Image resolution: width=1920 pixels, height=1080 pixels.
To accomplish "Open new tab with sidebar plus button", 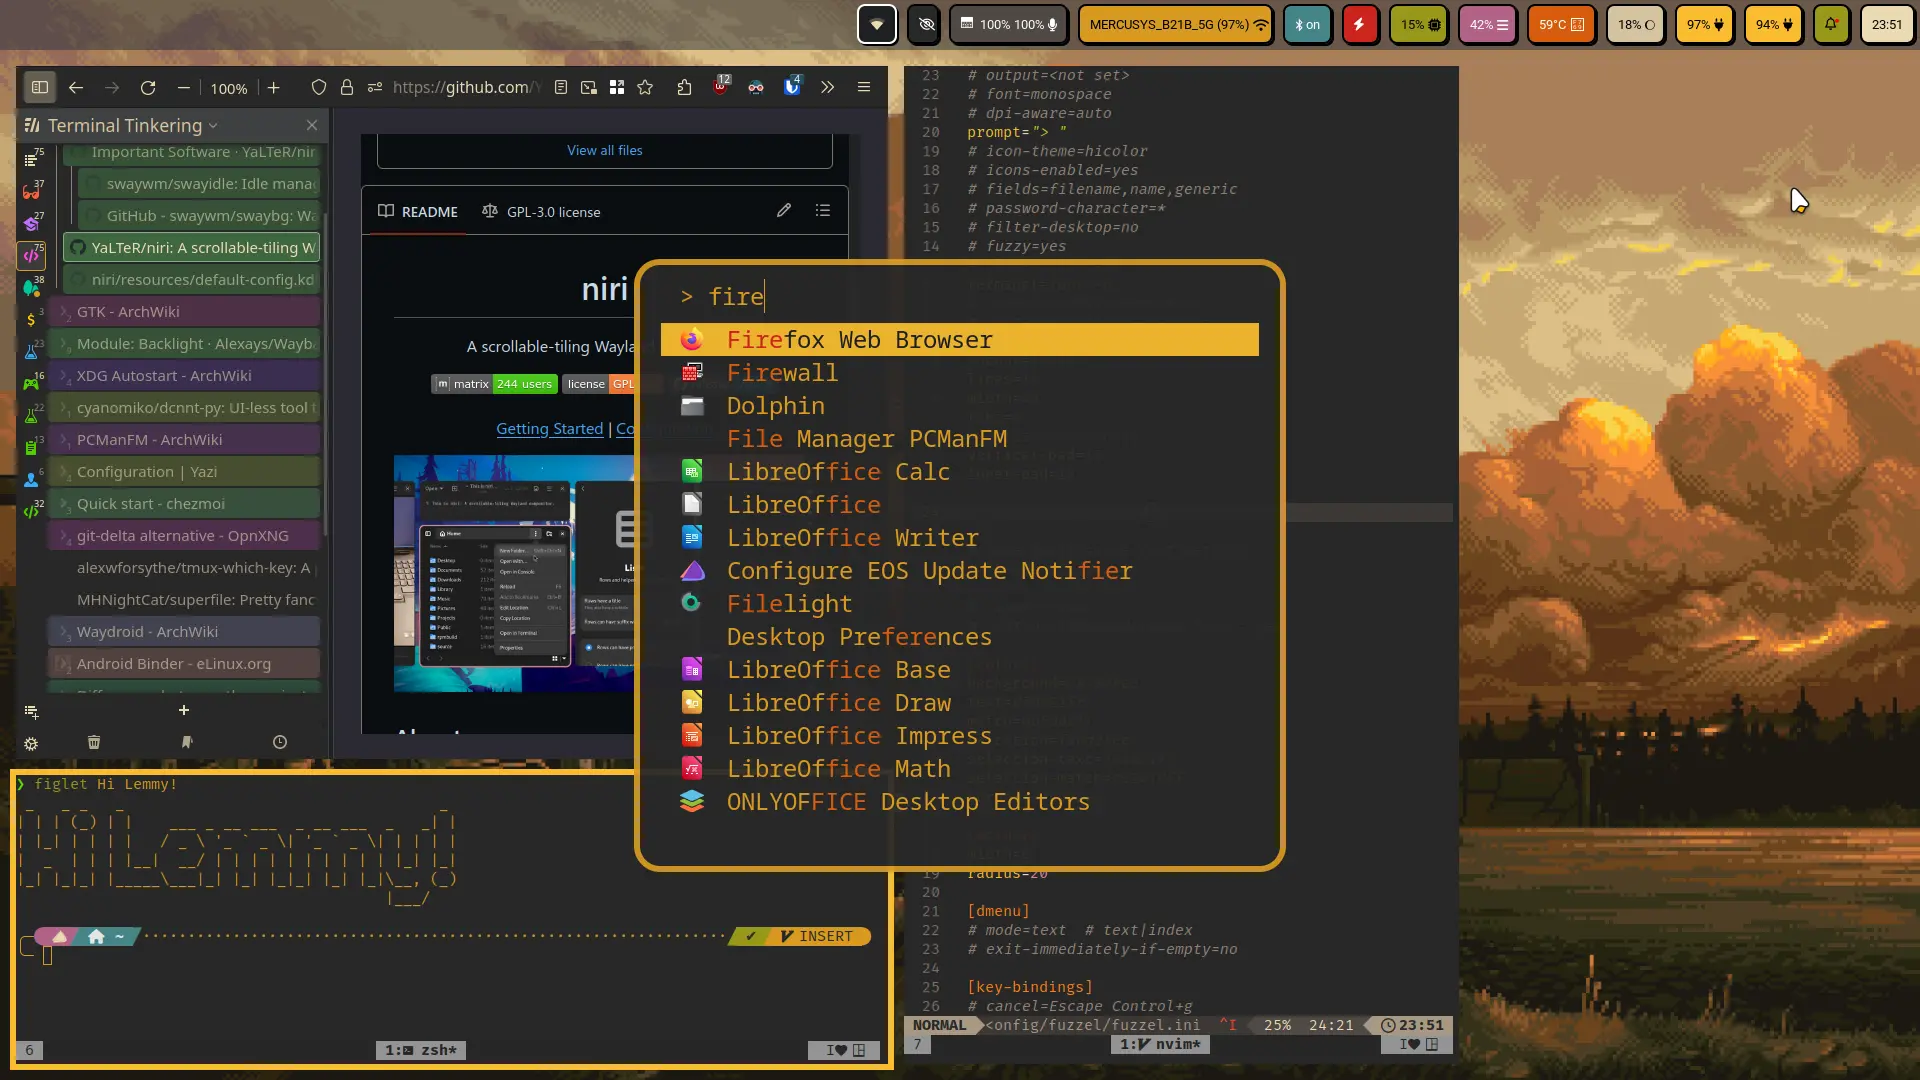I will pos(183,710).
